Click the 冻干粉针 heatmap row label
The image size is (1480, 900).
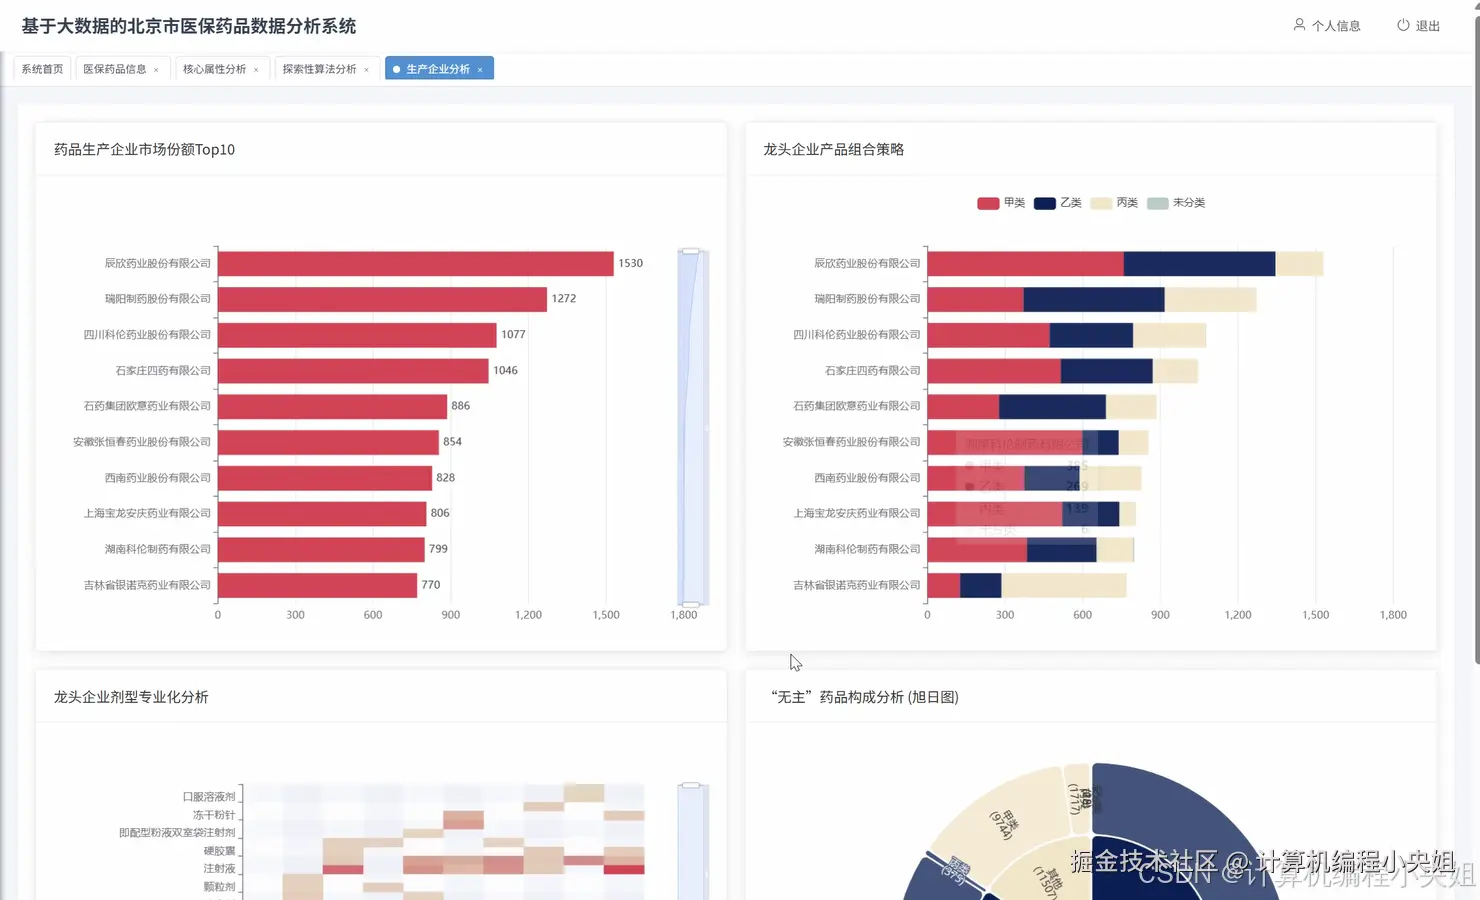tap(214, 815)
